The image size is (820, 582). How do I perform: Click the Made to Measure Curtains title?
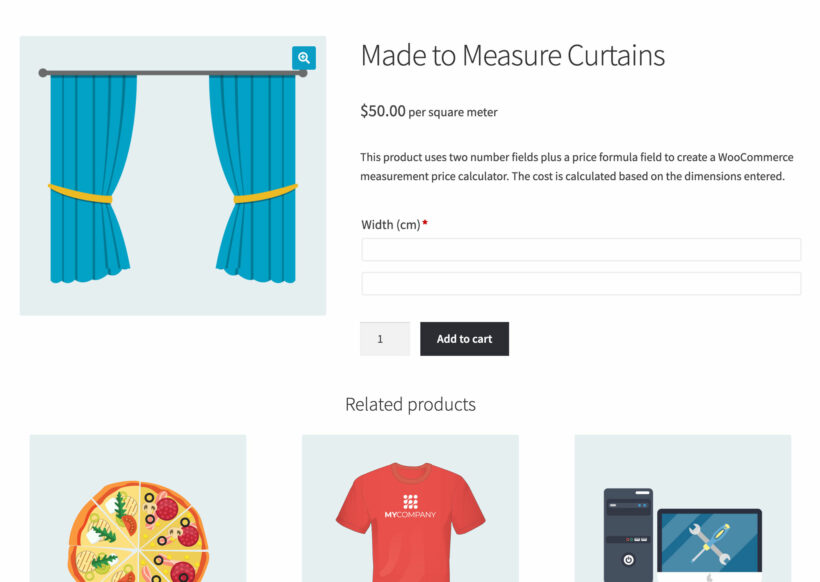512,56
